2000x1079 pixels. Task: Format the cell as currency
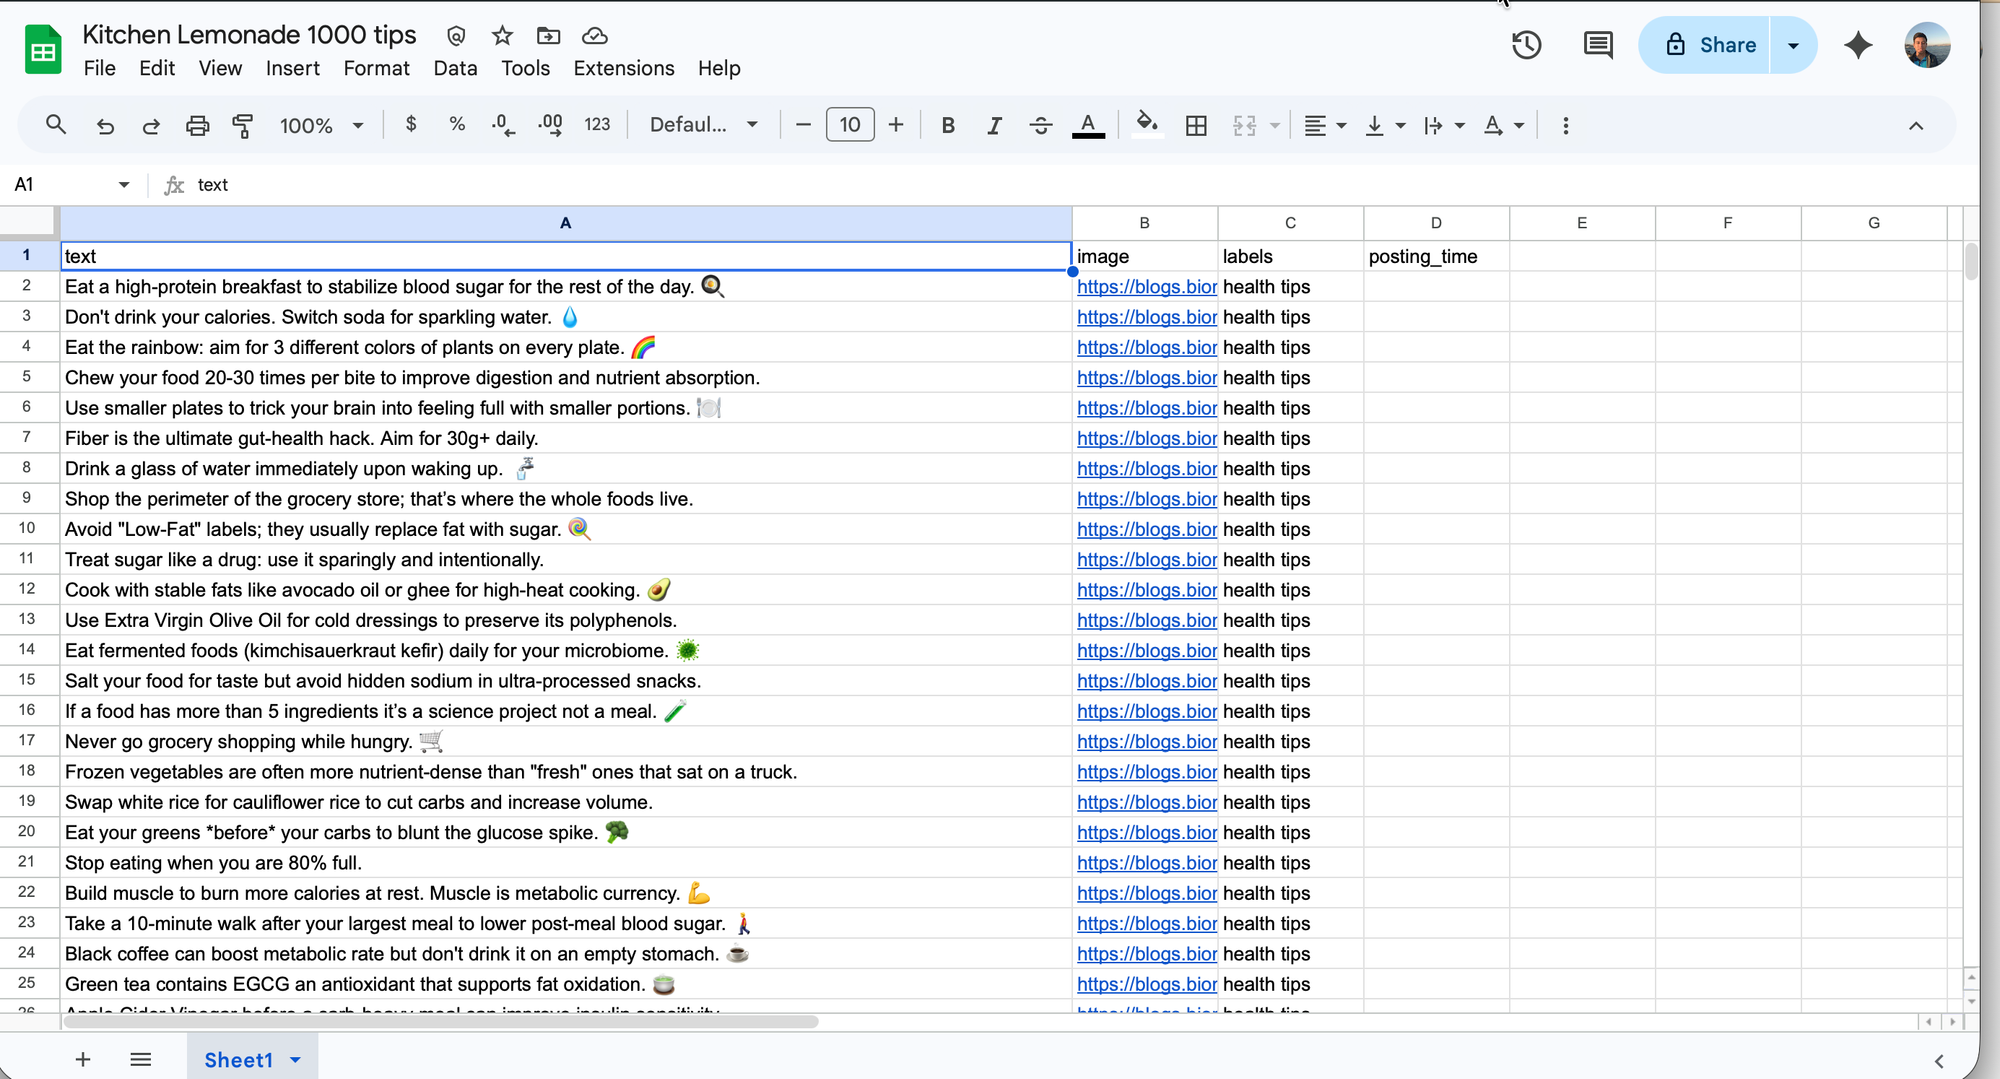tap(410, 124)
